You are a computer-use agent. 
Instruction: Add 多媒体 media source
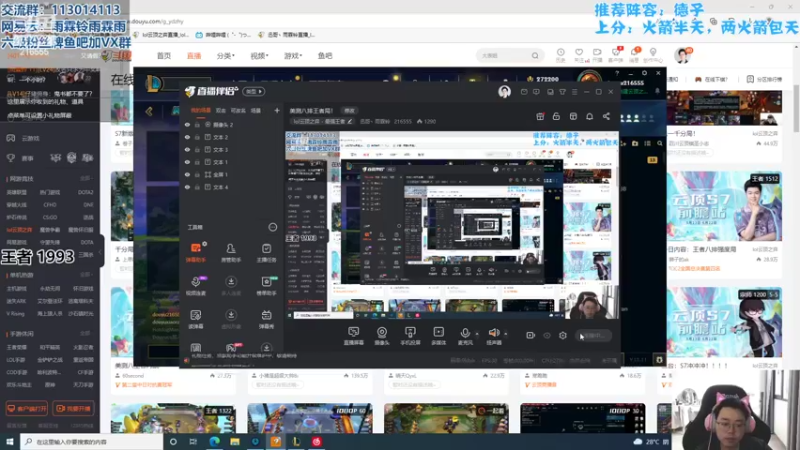[x=438, y=336]
